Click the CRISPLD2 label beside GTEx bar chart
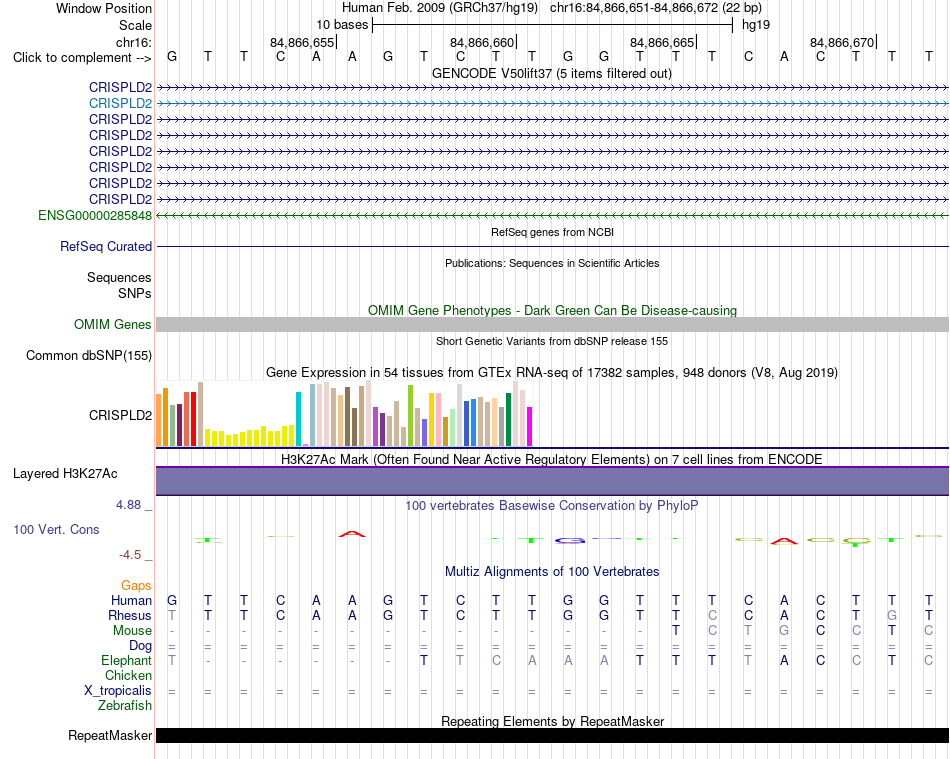This screenshot has width=950, height=759. 120,416
